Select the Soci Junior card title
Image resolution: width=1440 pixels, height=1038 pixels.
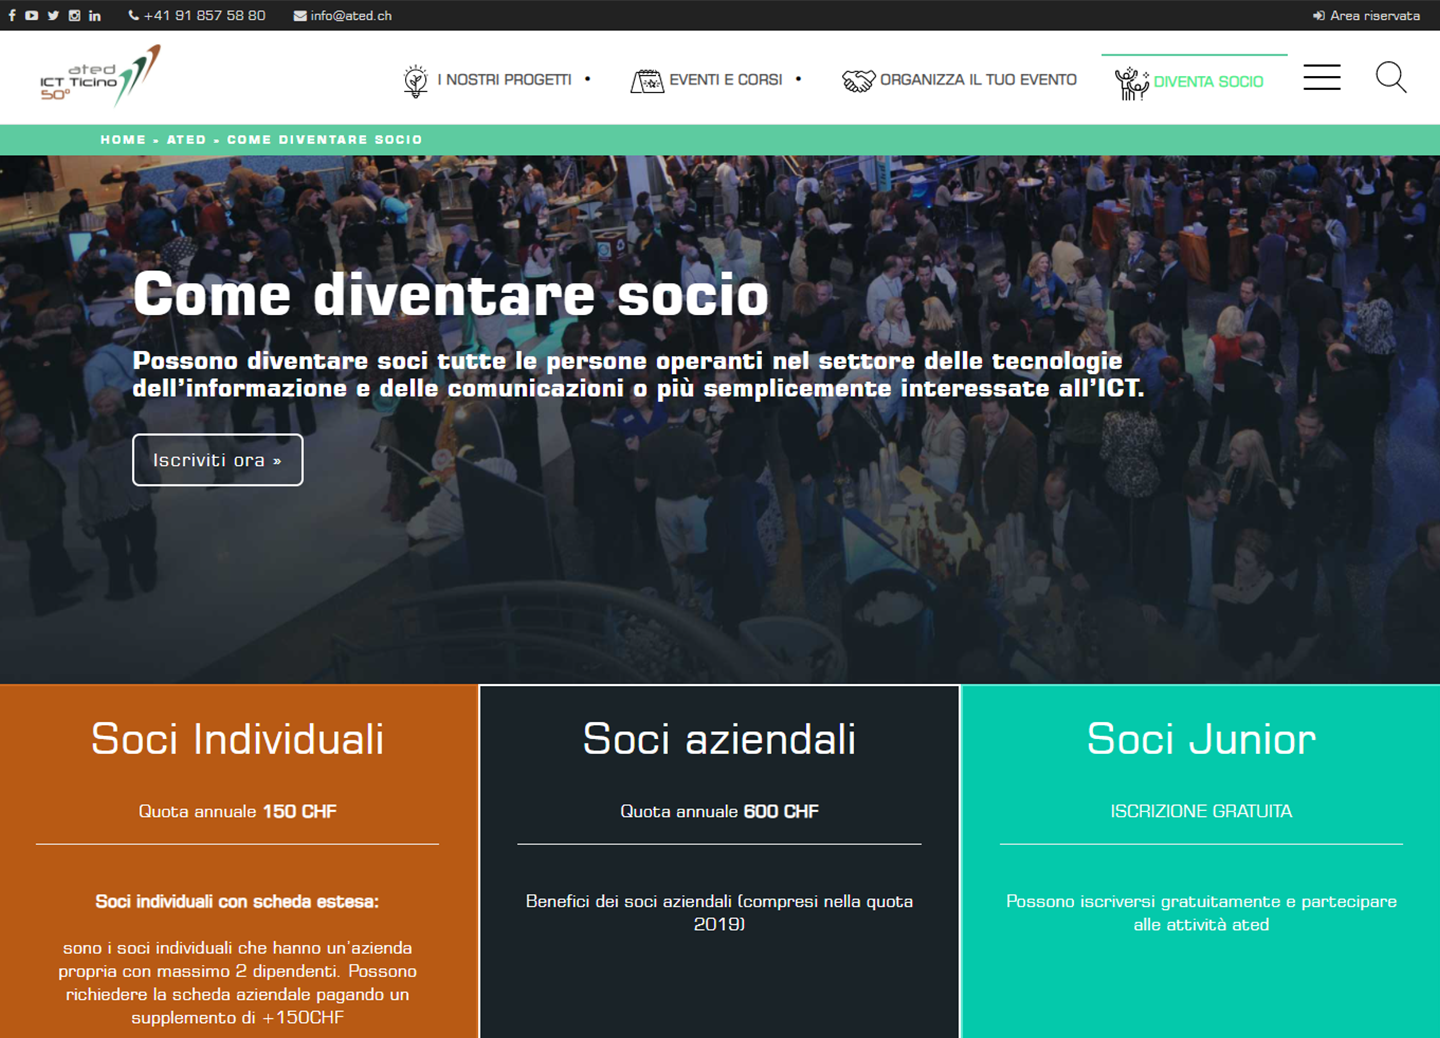point(1202,739)
